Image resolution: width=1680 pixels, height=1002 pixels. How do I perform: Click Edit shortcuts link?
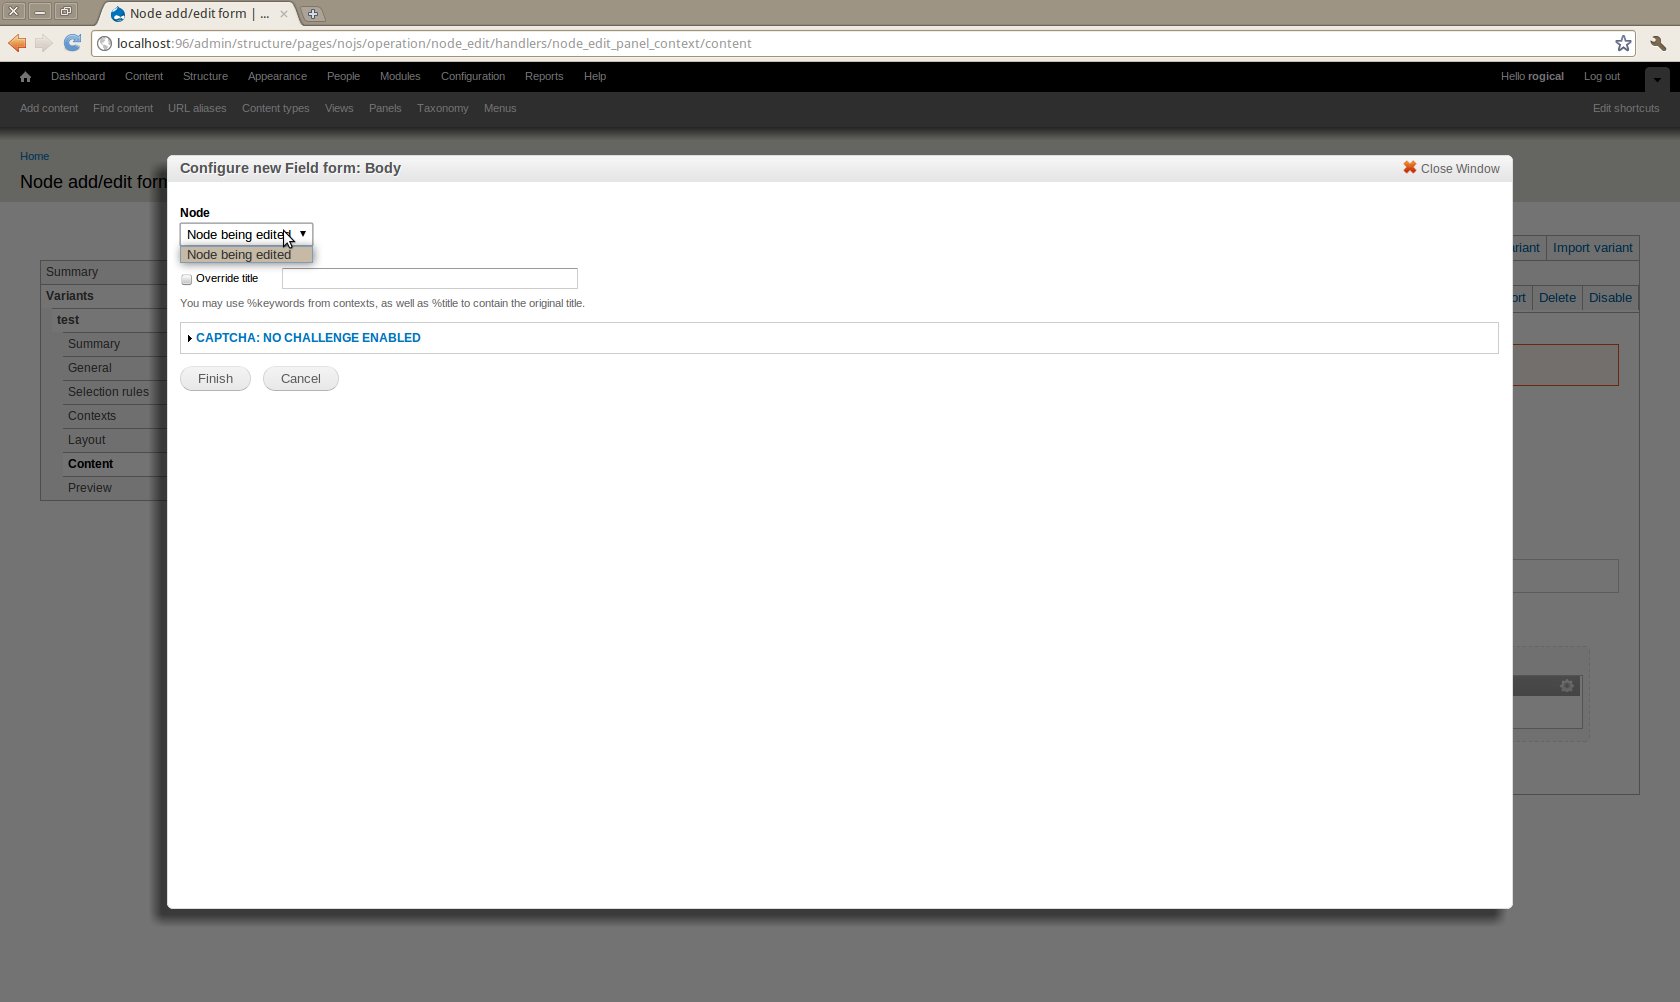pyautogui.click(x=1626, y=108)
